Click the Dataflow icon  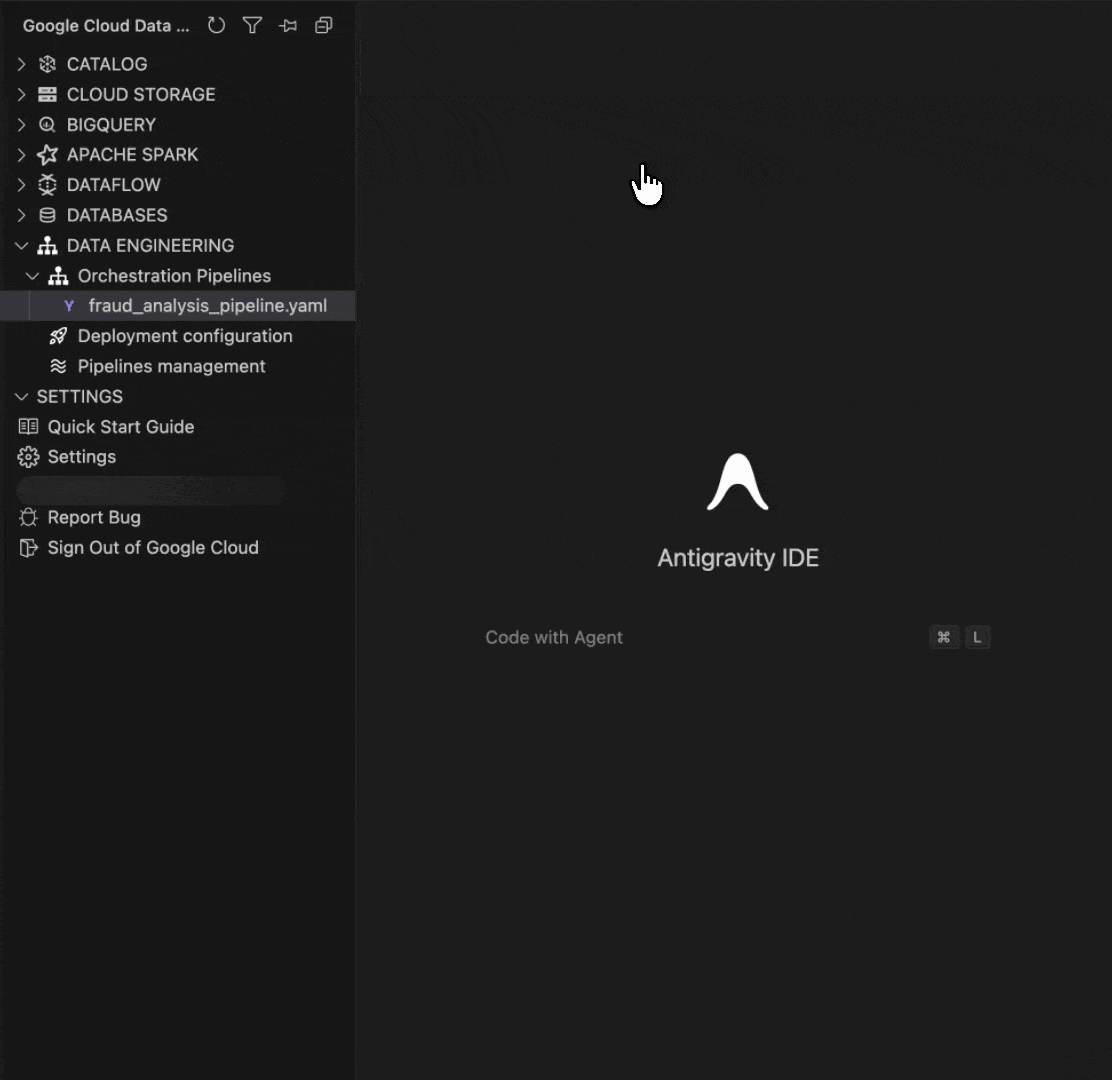(48, 185)
